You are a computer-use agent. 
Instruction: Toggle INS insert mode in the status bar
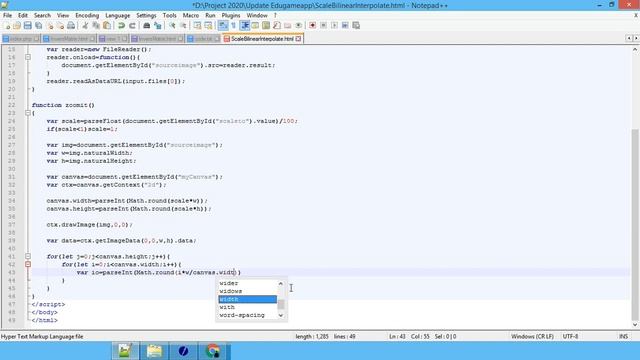pyautogui.click(x=623, y=336)
